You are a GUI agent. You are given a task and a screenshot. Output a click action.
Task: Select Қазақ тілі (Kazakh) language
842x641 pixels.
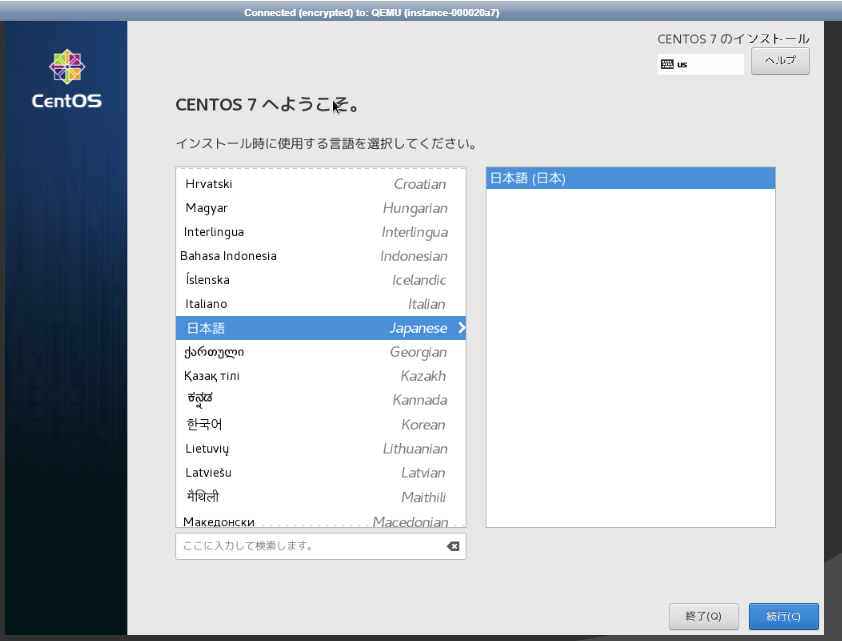pyautogui.click(x=321, y=376)
